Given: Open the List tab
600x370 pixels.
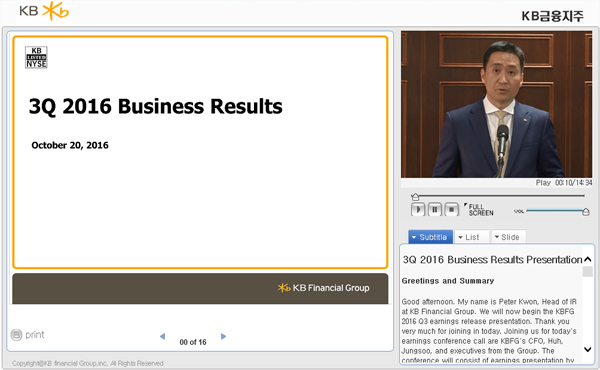Looking at the screenshot, I should 472,237.
